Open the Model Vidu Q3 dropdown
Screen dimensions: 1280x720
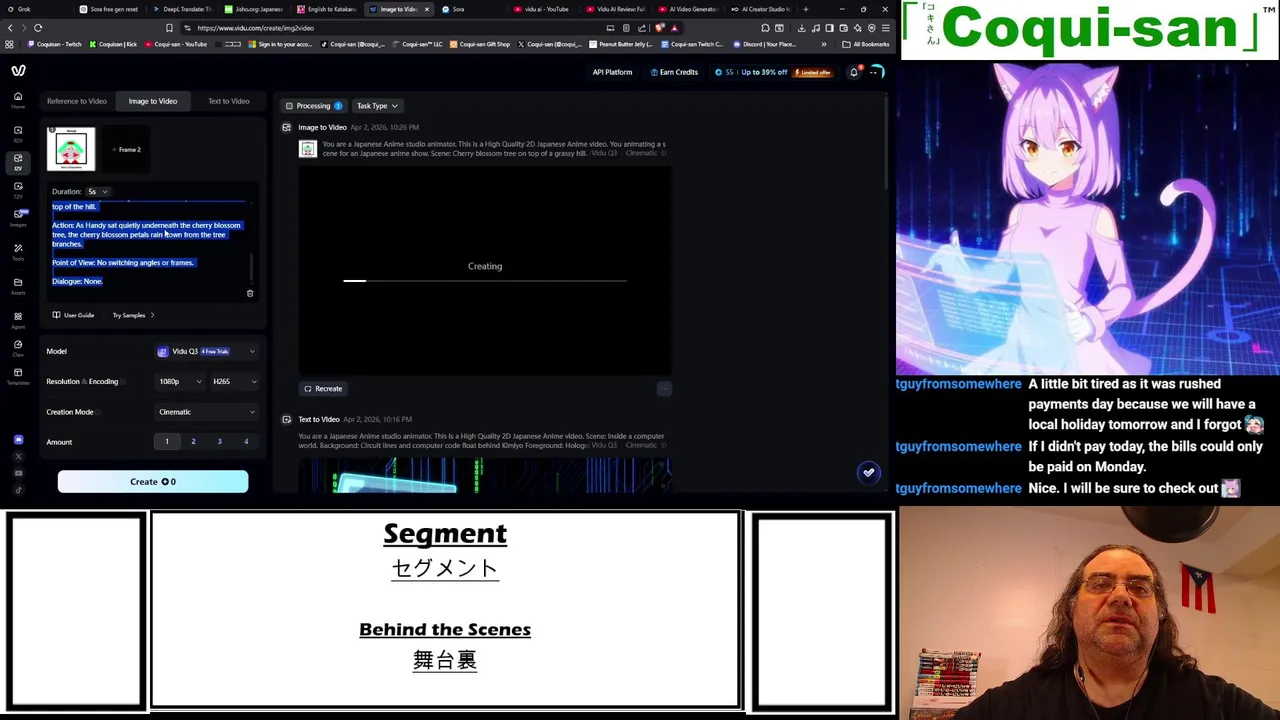[206, 352]
